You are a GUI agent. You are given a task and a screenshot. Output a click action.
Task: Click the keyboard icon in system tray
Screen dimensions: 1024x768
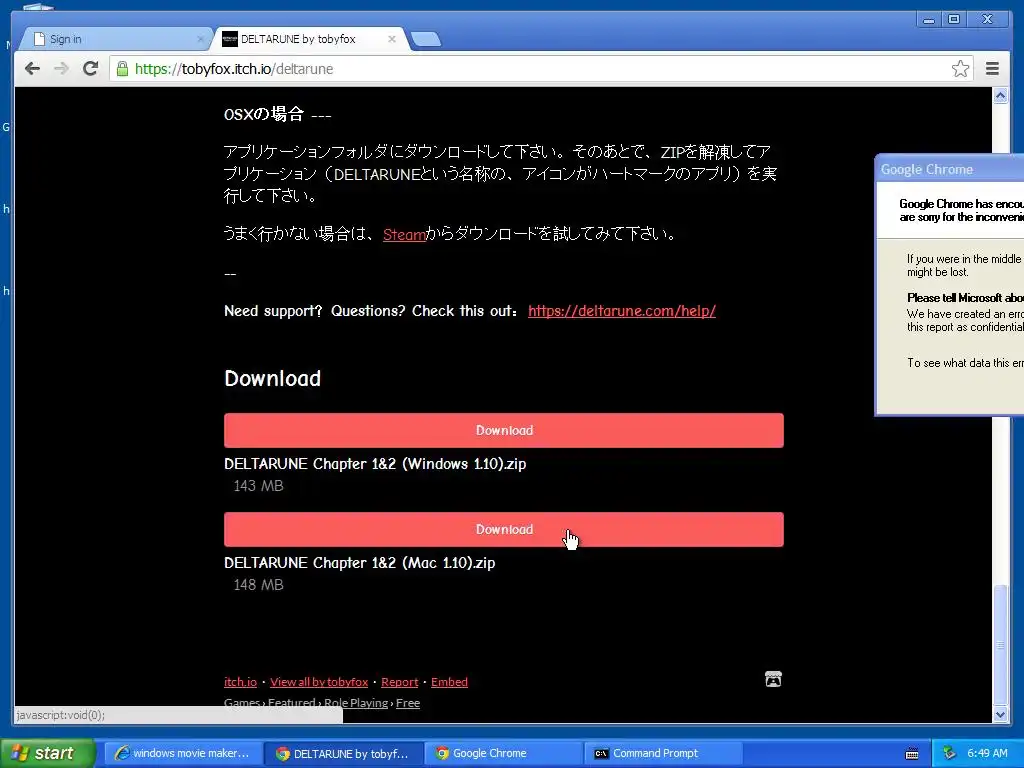[912, 754]
